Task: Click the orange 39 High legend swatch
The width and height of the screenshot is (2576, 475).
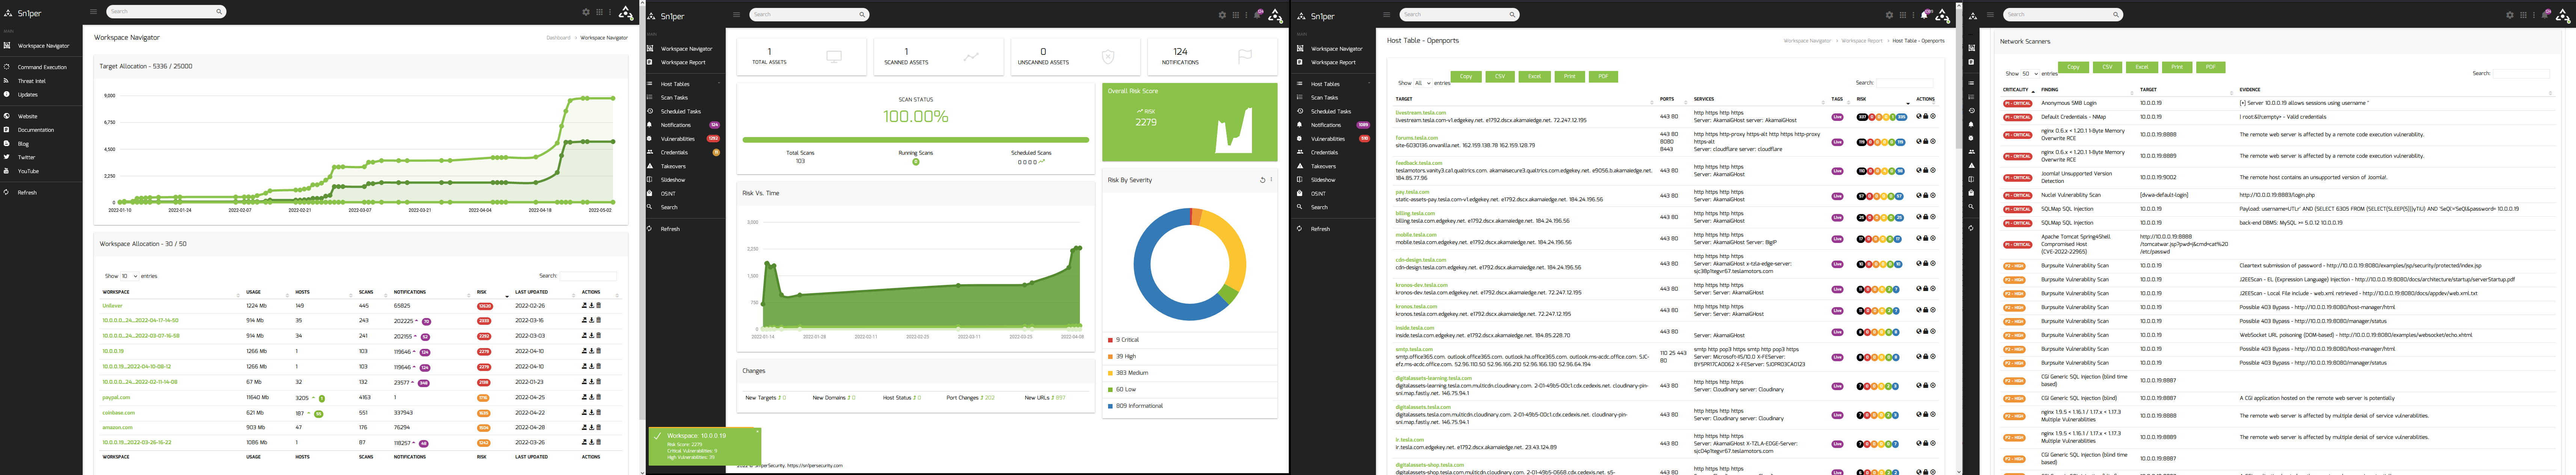Action: point(1110,357)
